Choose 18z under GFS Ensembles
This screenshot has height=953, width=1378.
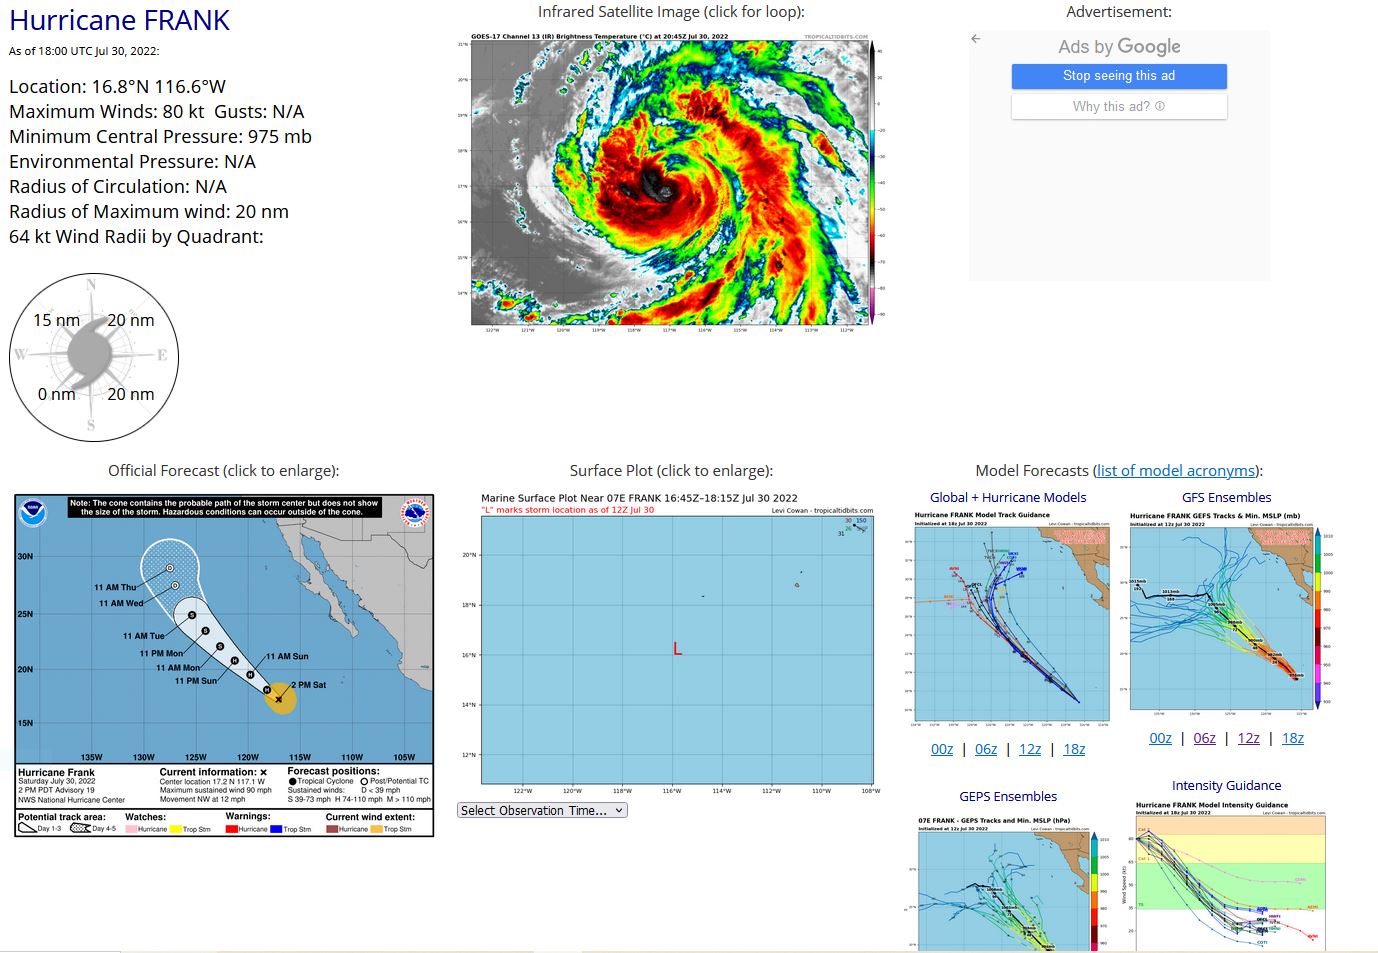[x=1292, y=738]
